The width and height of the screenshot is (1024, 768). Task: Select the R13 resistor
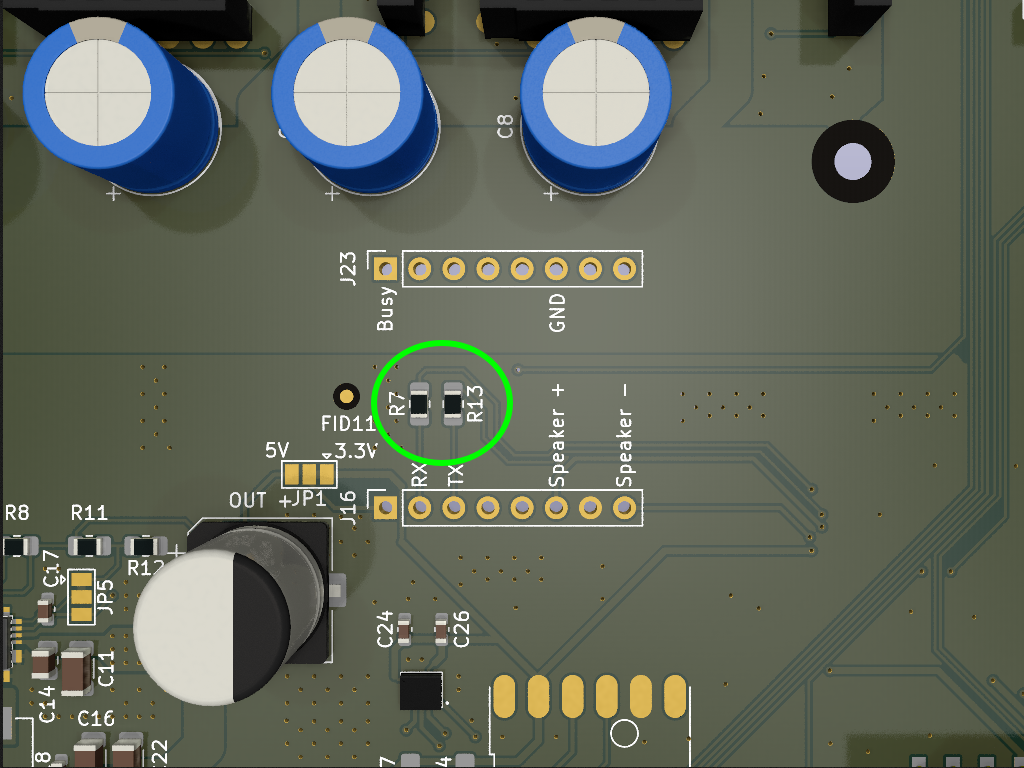454,404
